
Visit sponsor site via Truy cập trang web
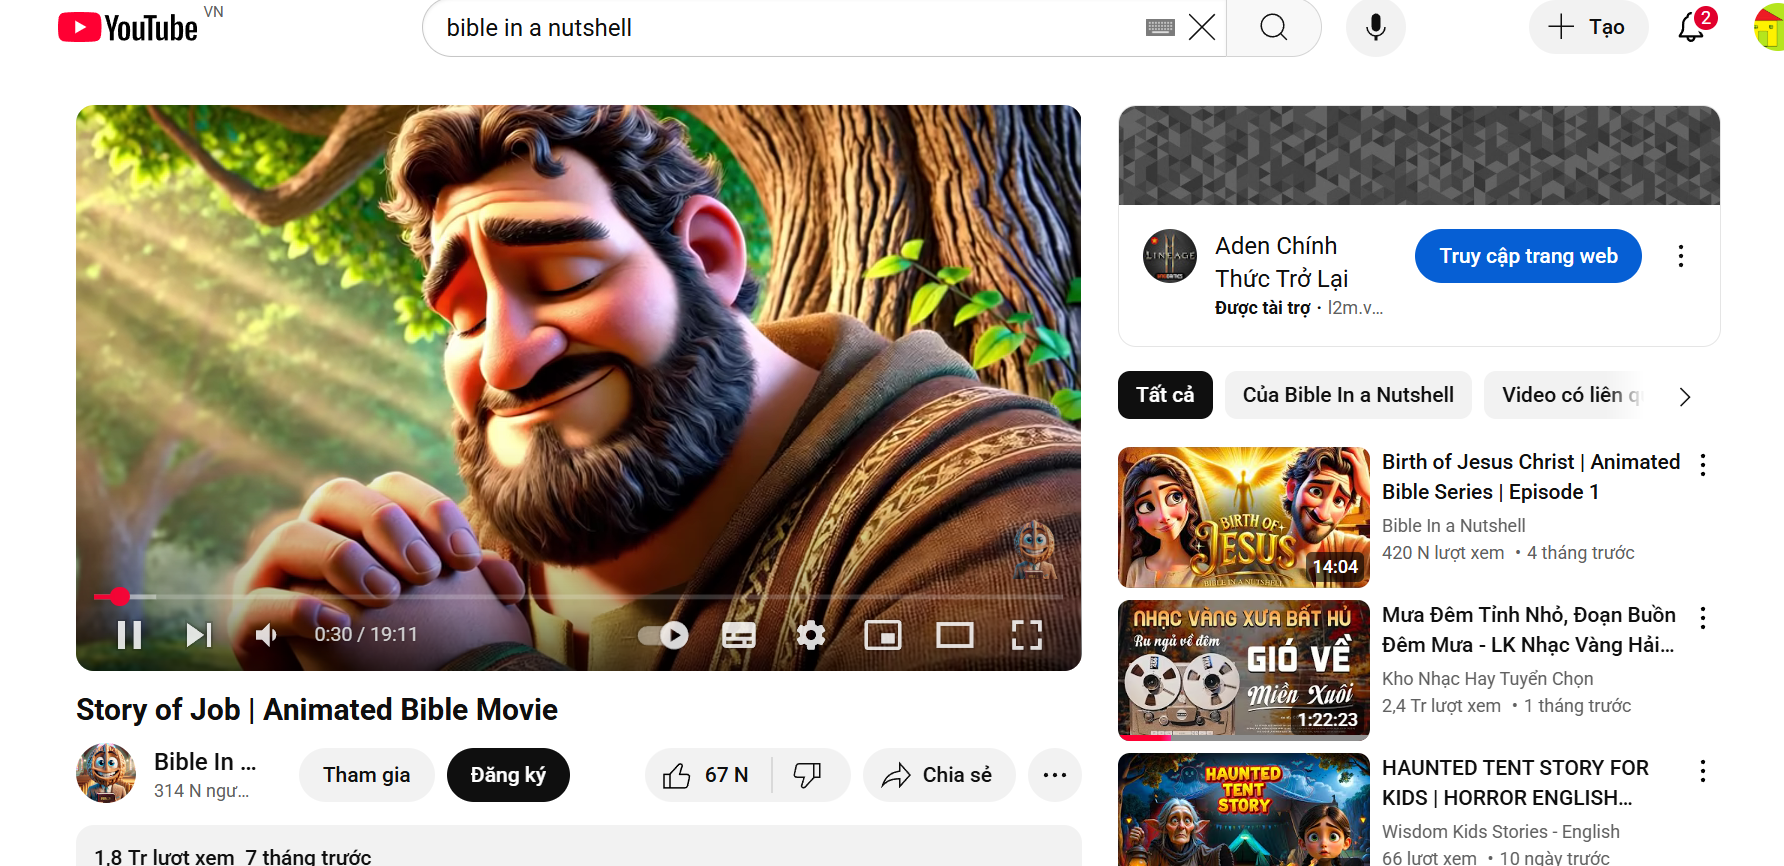(1528, 256)
